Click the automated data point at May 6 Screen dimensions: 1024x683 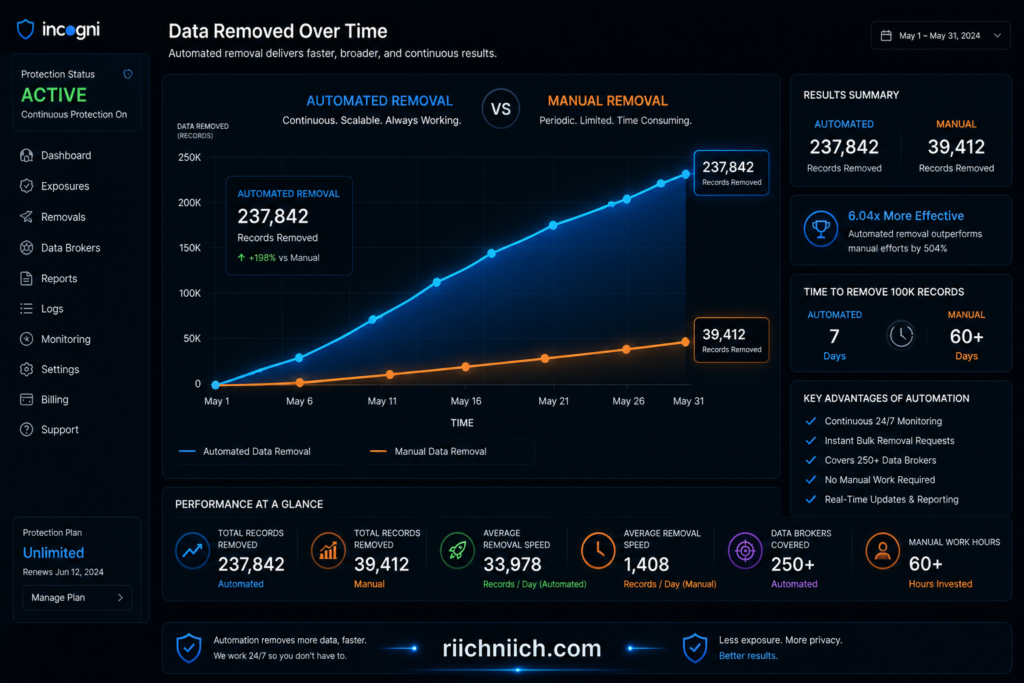coord(299,357)
